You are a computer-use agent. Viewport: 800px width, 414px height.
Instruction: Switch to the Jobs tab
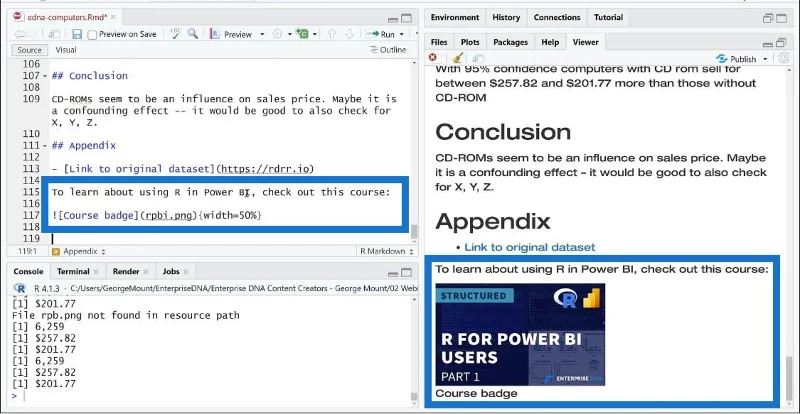tap(171, 272)
